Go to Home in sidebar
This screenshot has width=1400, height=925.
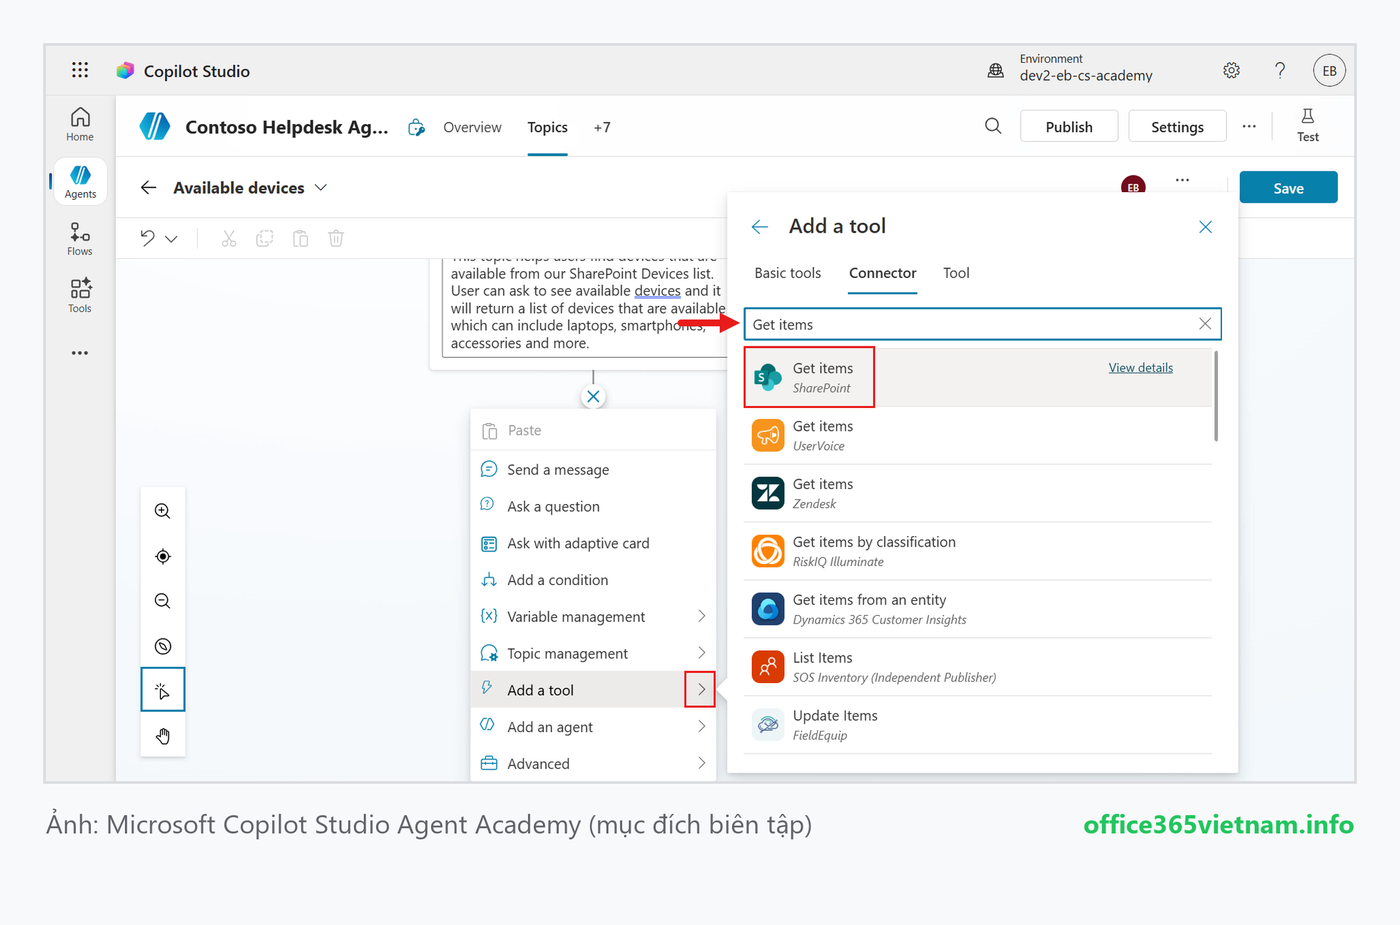tap(80, 124)
